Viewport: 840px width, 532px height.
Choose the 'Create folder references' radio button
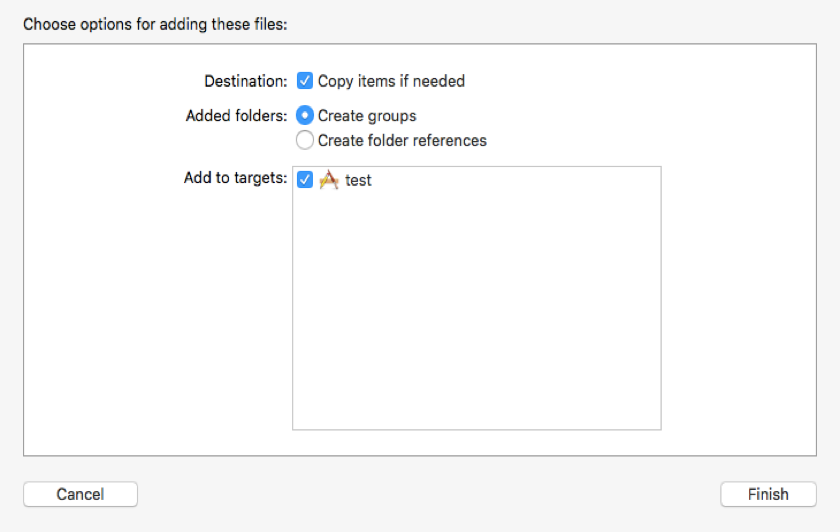(x=306, y=140)
